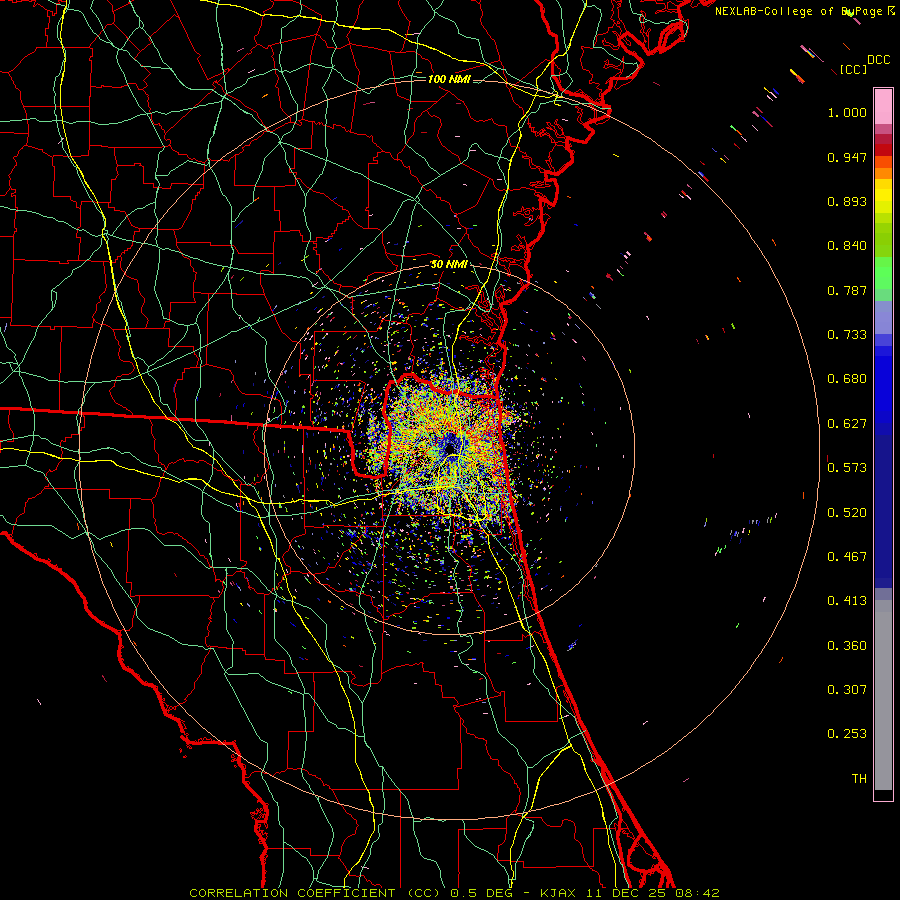
Task: Select the 0.733 scale value
Action: pyautogui.click(x=847, y=335)
